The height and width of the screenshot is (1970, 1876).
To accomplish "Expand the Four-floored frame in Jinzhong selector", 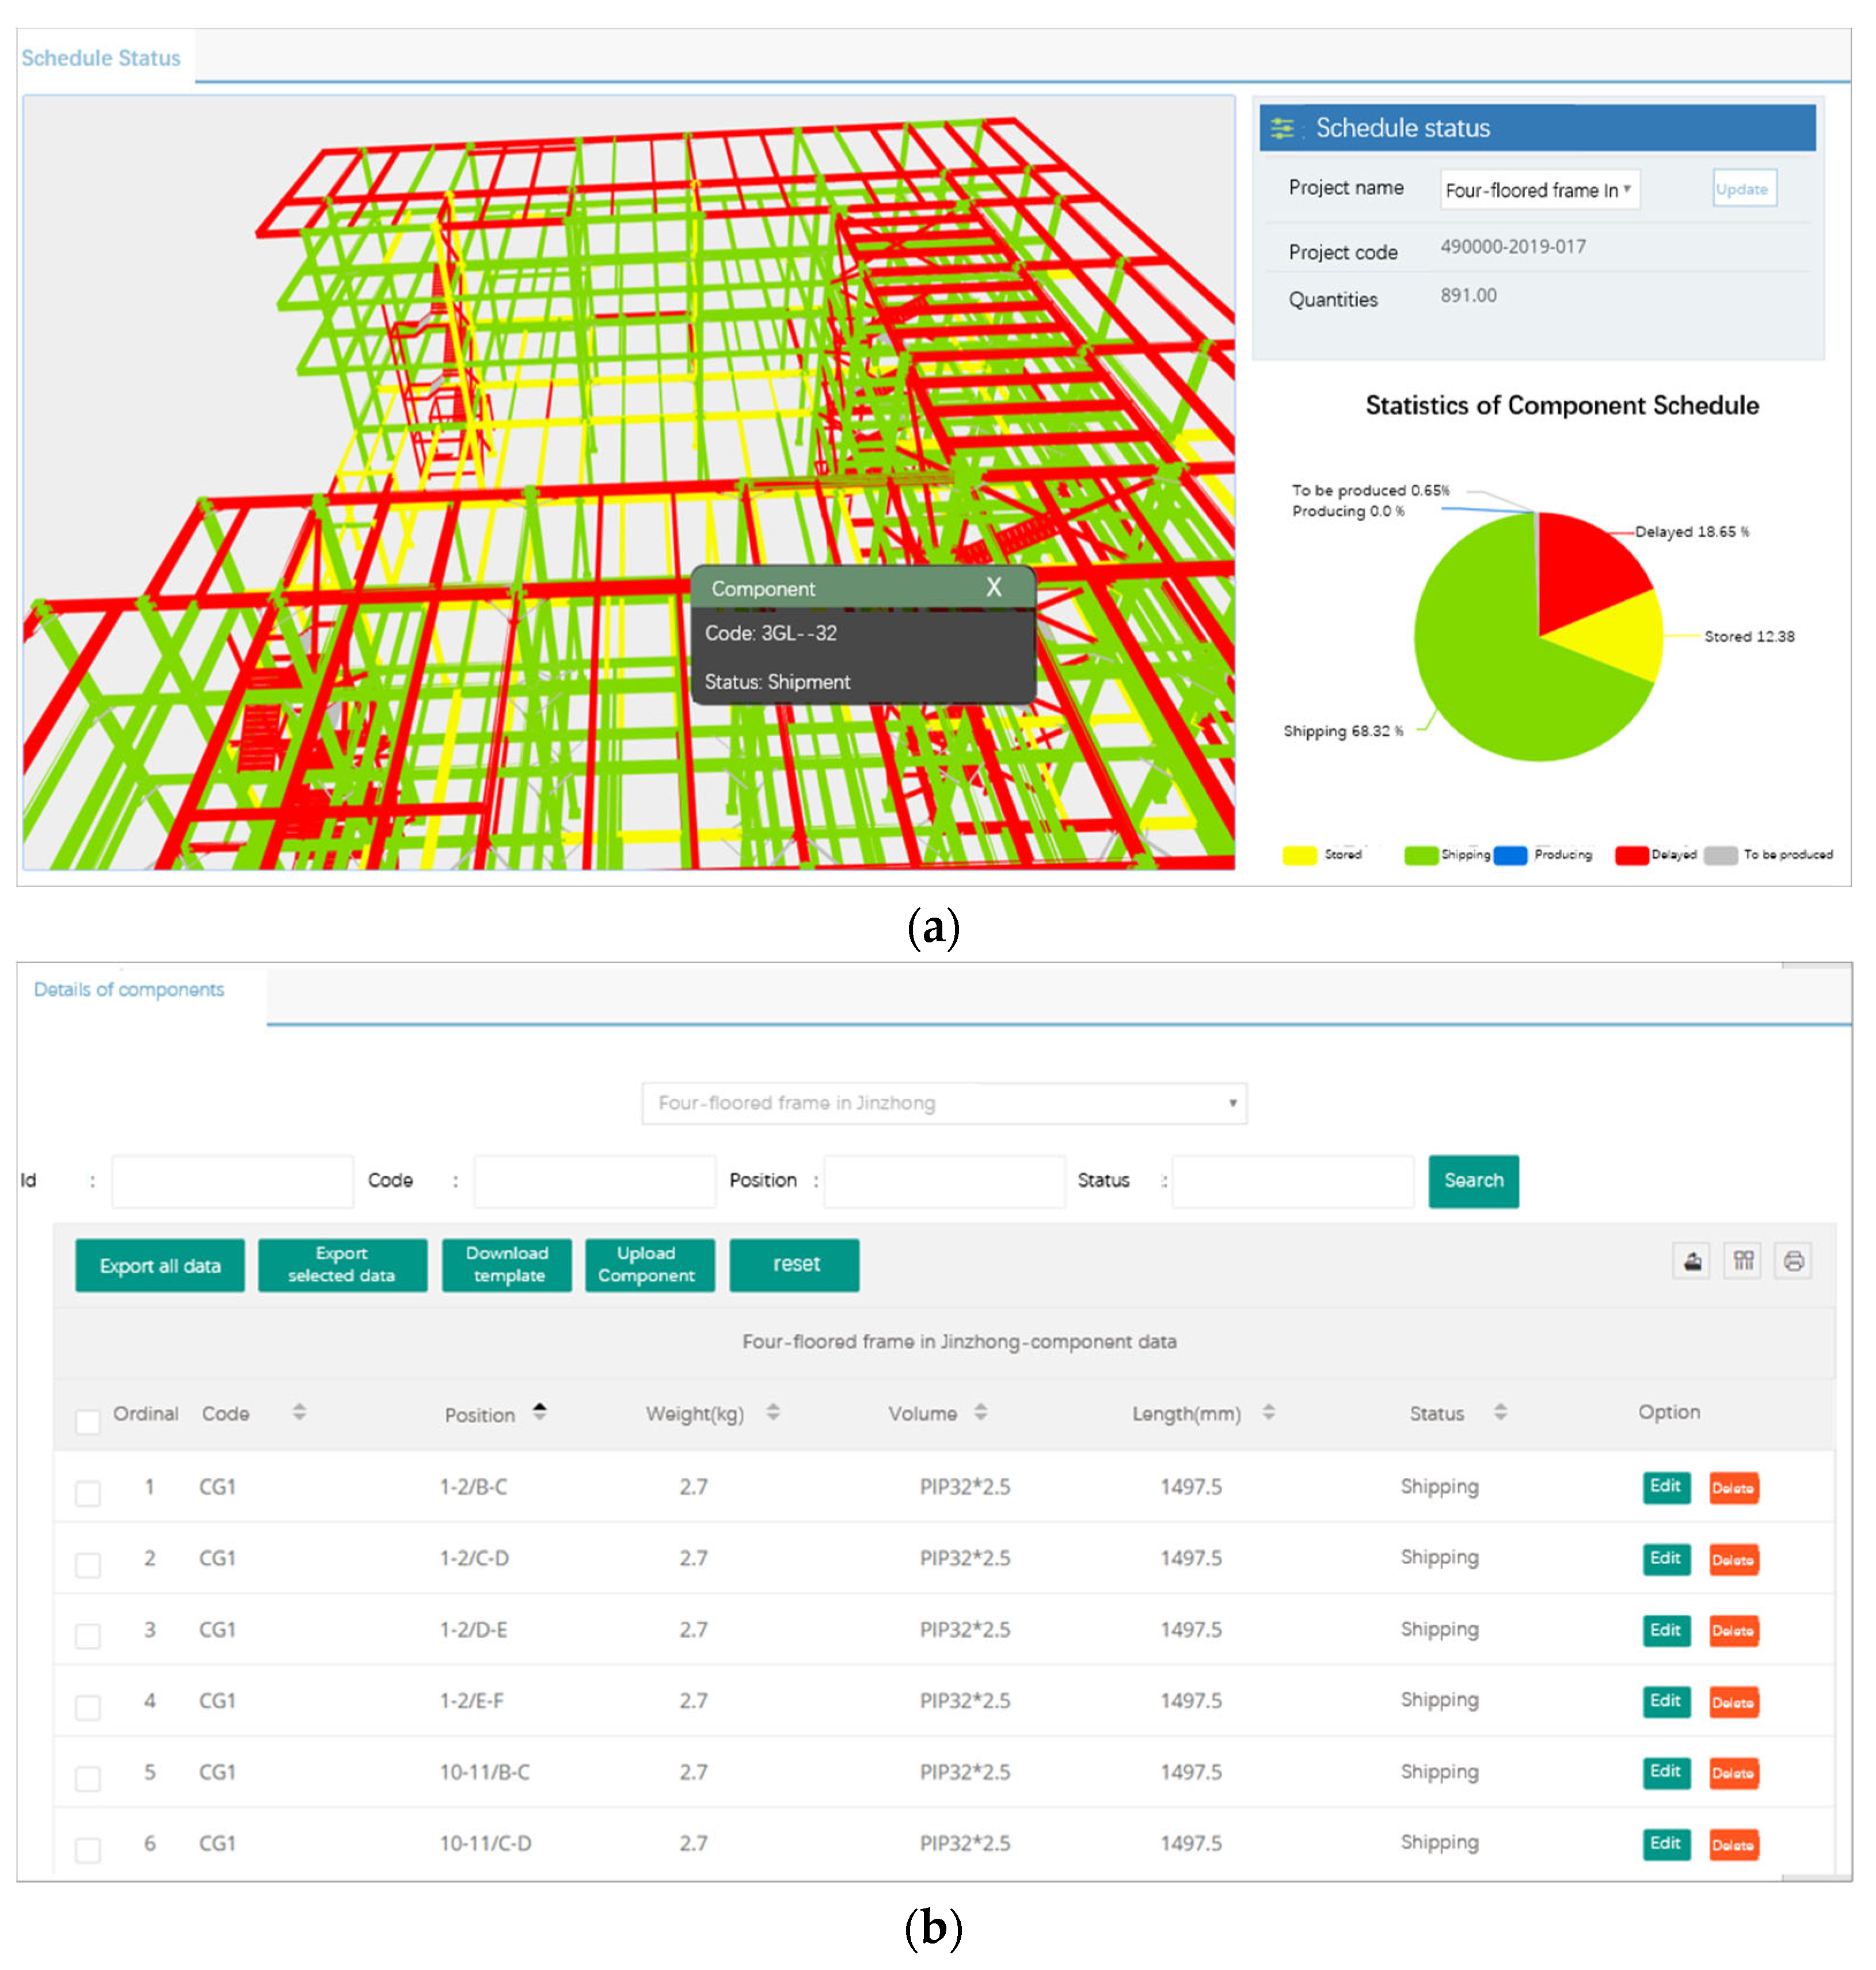I will (943, 1103).
